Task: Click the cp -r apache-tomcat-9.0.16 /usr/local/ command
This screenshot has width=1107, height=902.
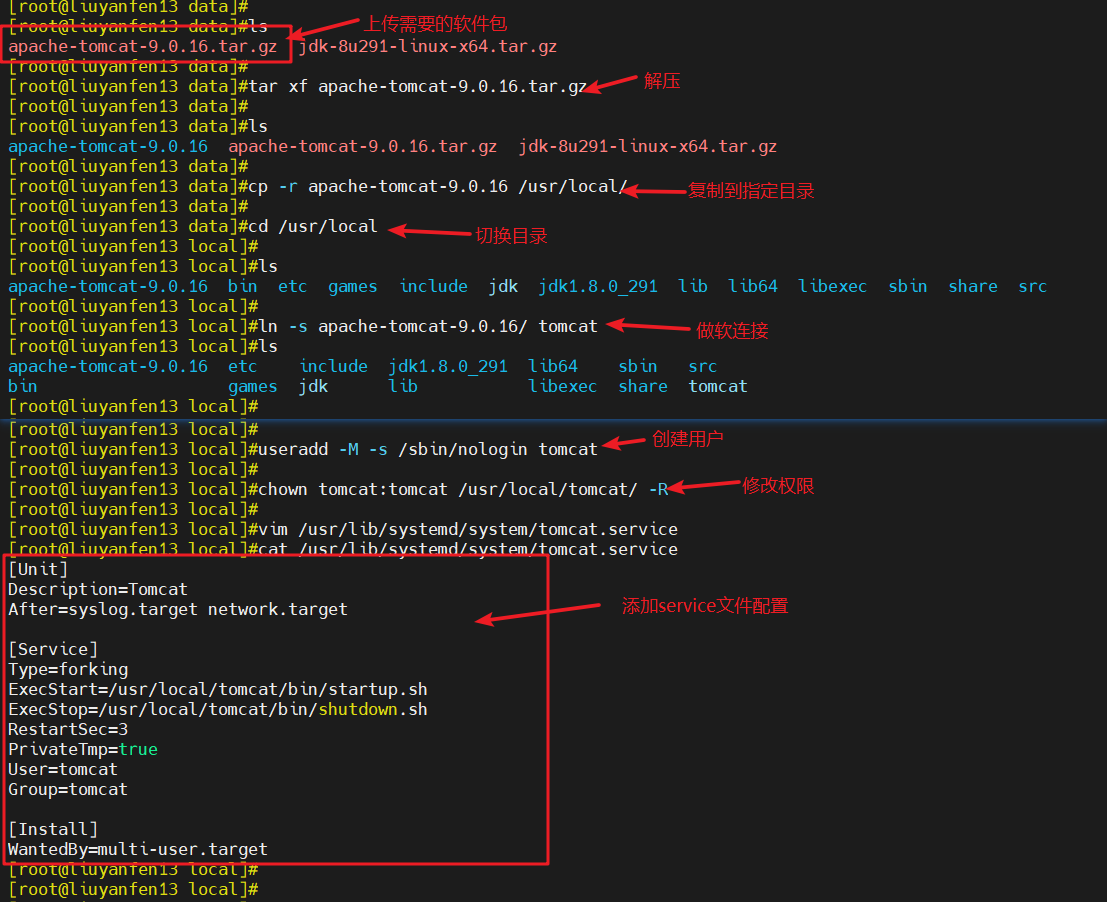Action: click(x=438, y=186)
